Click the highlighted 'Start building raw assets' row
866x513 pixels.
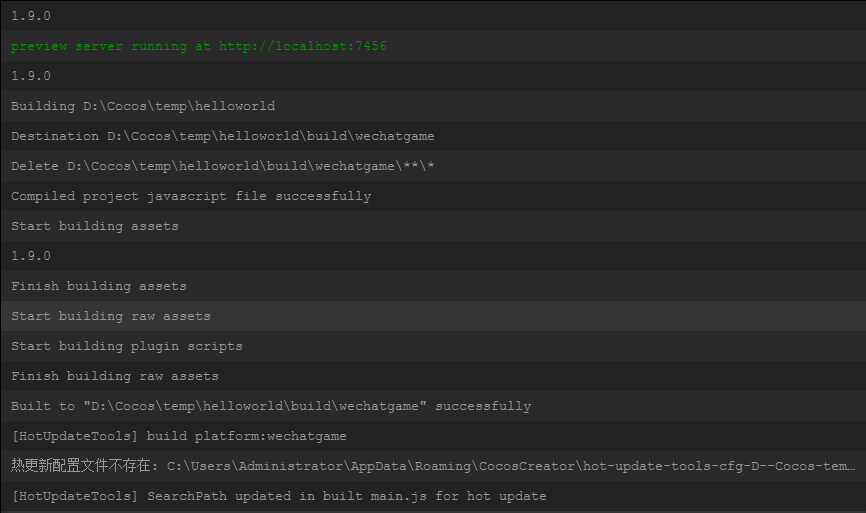111,316
